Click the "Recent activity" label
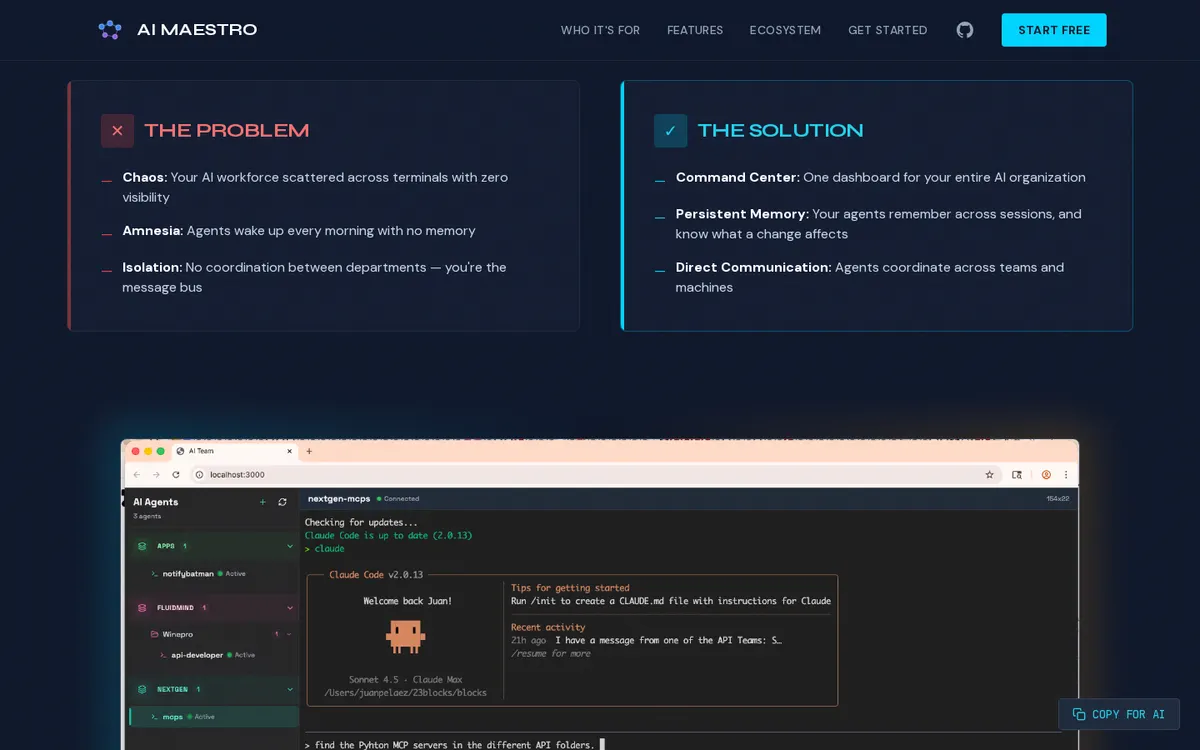This screenshot has height=750, width=1200. point(548,627)
